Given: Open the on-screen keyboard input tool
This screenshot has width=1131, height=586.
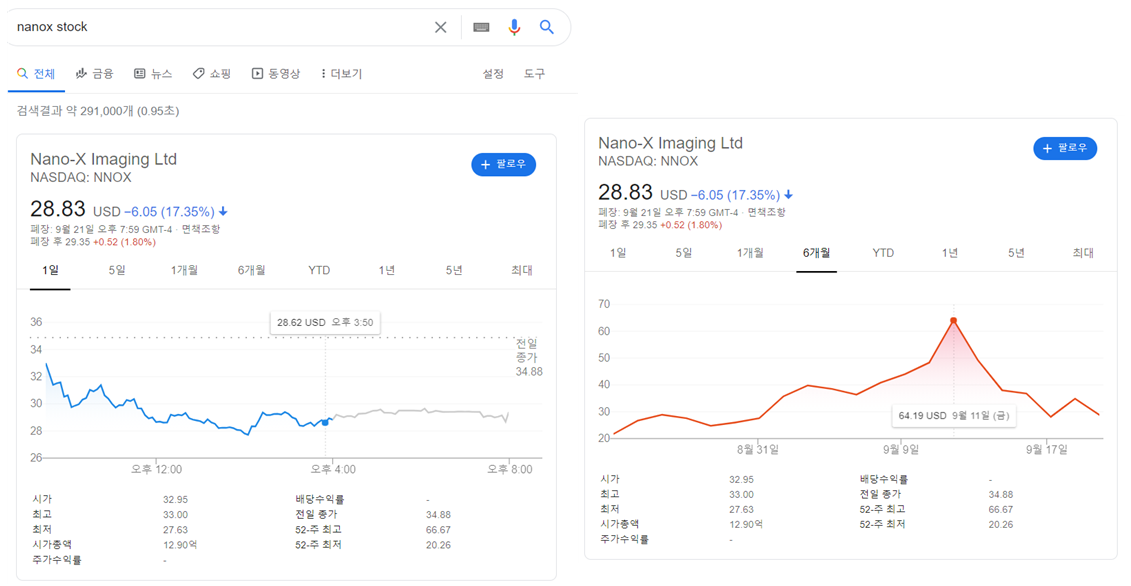Looking at the screenshot, I should point(481,27).
